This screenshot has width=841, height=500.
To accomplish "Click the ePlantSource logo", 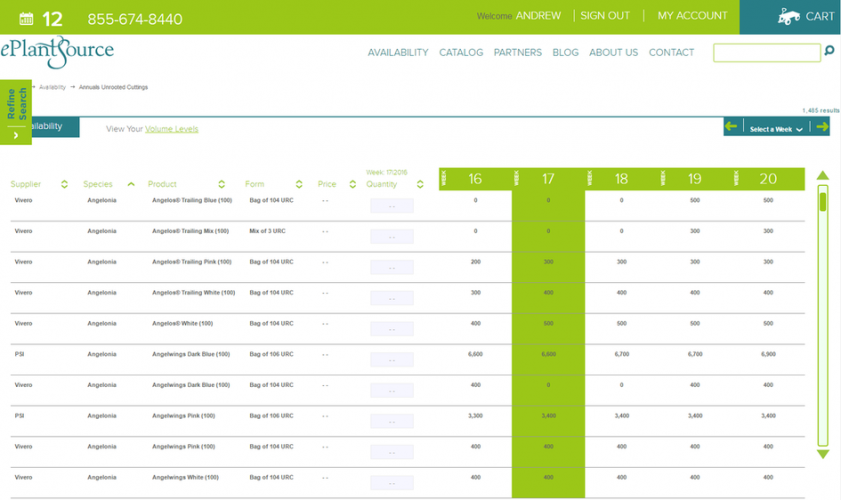I will pyautogui.click(x=57, y=52).
